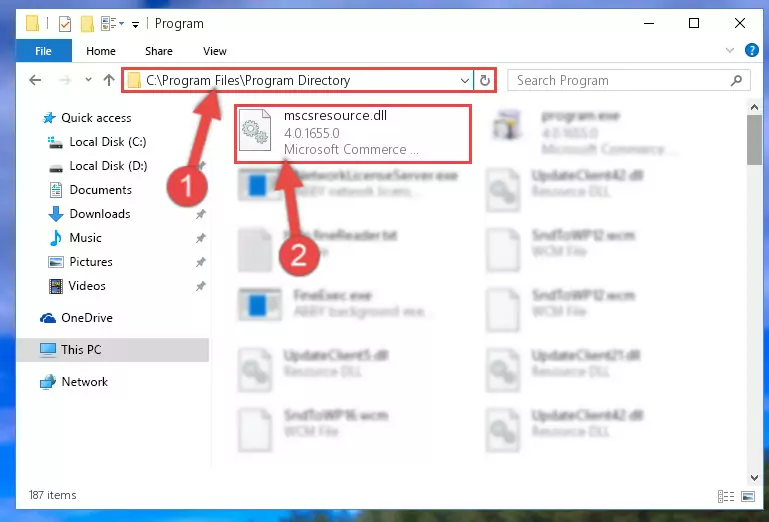Open the Customize Quick Access Toolbar dropdown
This screenshot has width=769, height=522.
click(135, 24)
